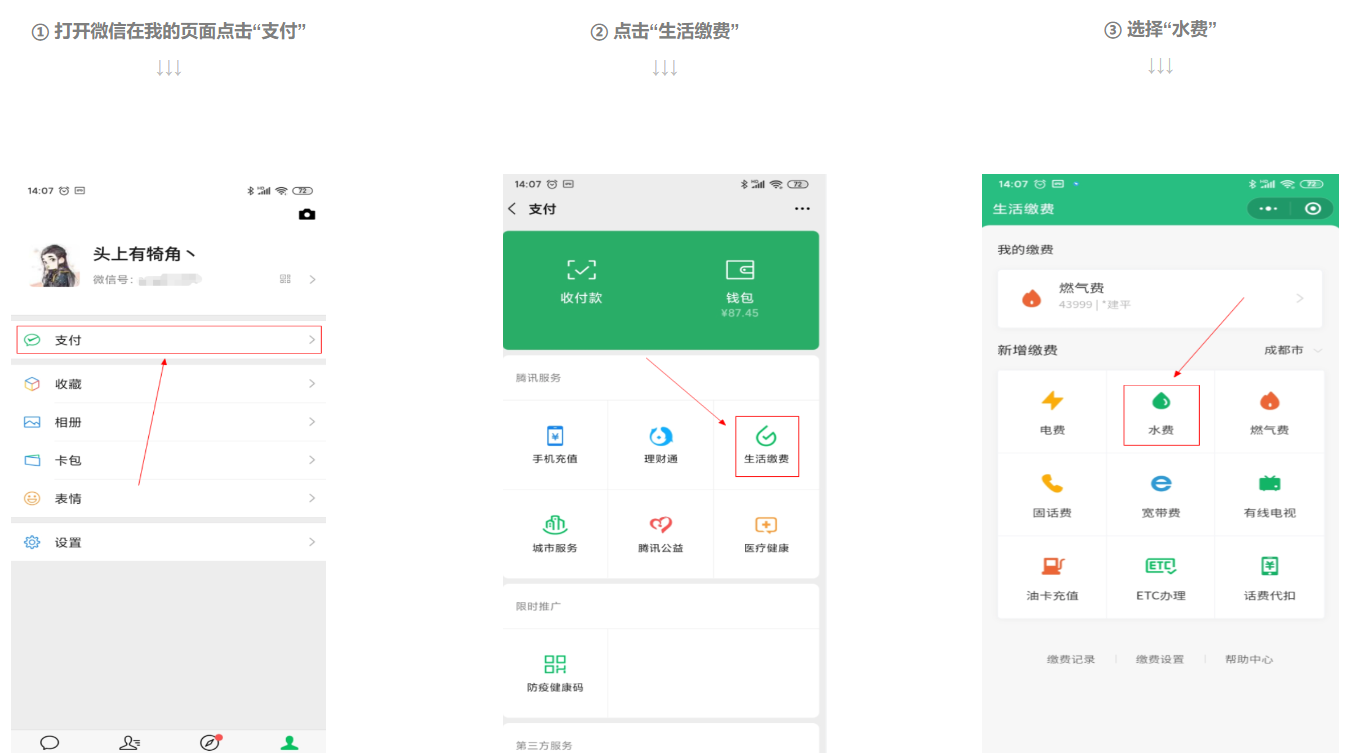This screenshot has height=753, width=1358.
Task: Open the profile QR code chevron
Action: click(x=312, y=280)
